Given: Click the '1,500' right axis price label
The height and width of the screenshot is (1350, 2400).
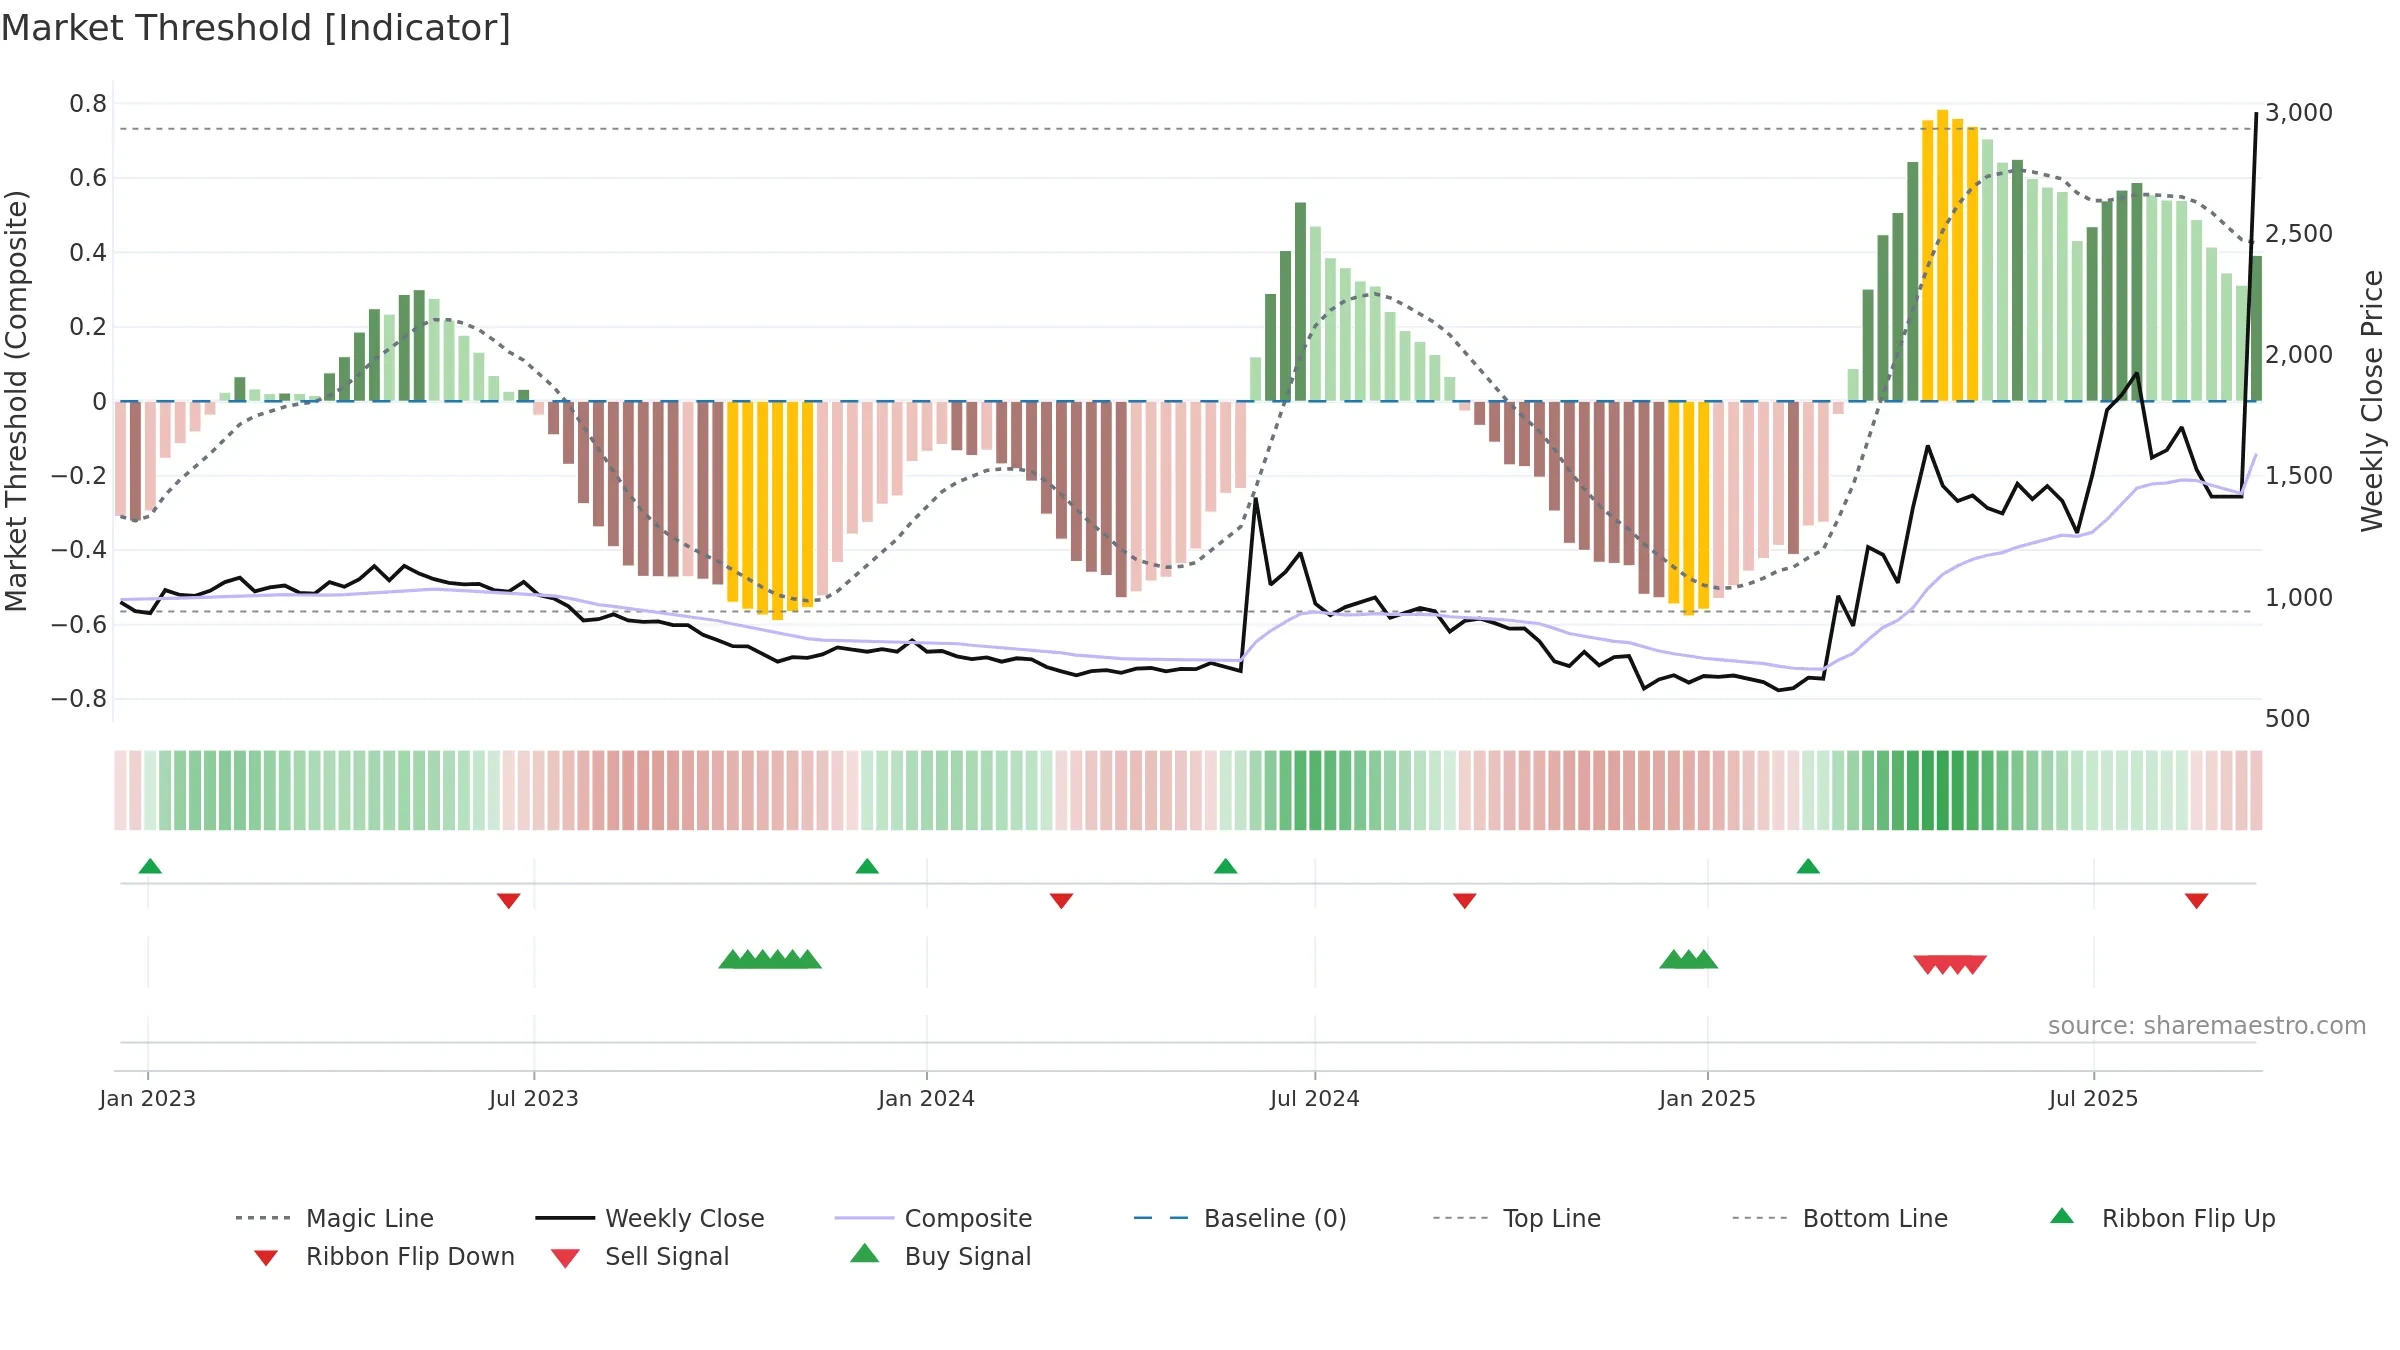Looking at the screenshot, I should click(x=2299, y=476).
